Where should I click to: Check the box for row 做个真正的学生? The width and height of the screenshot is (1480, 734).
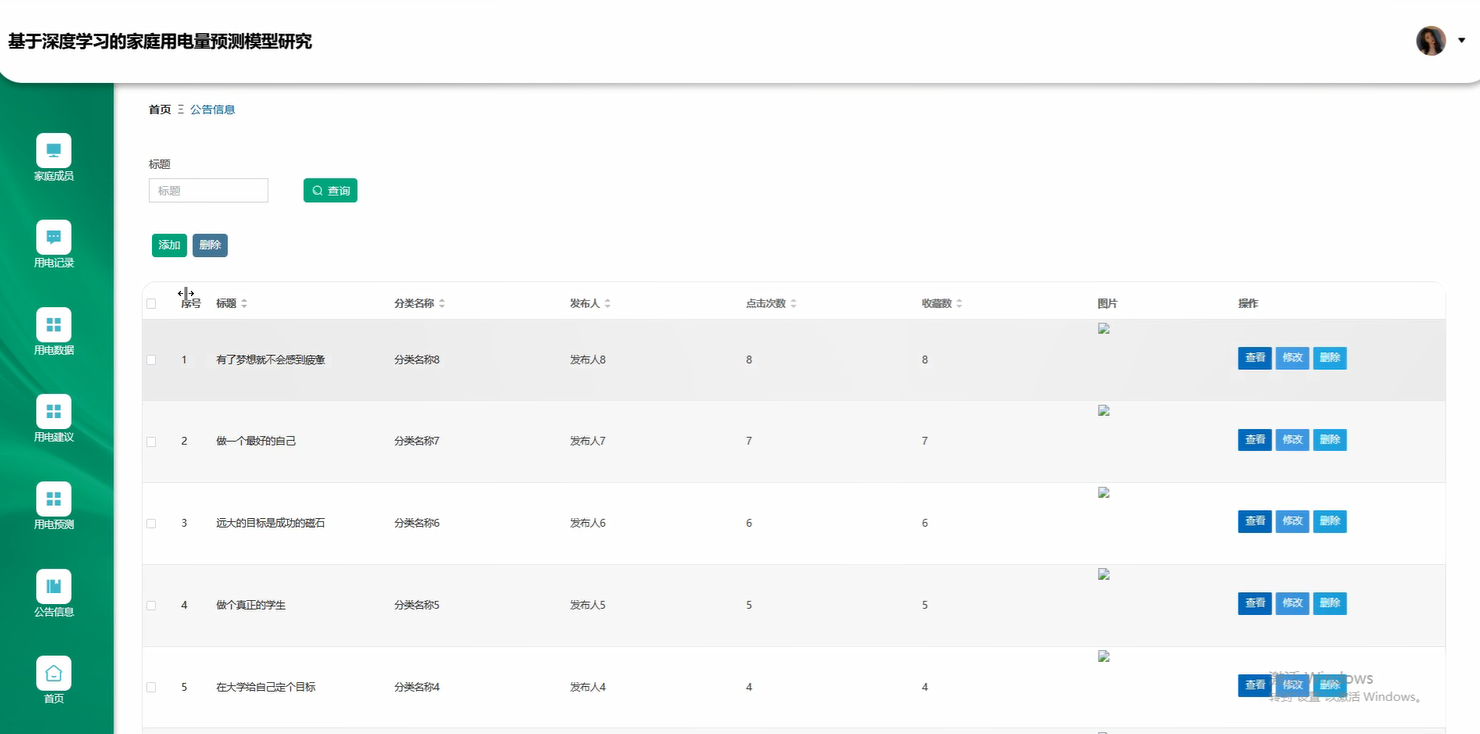coord(151,605)
